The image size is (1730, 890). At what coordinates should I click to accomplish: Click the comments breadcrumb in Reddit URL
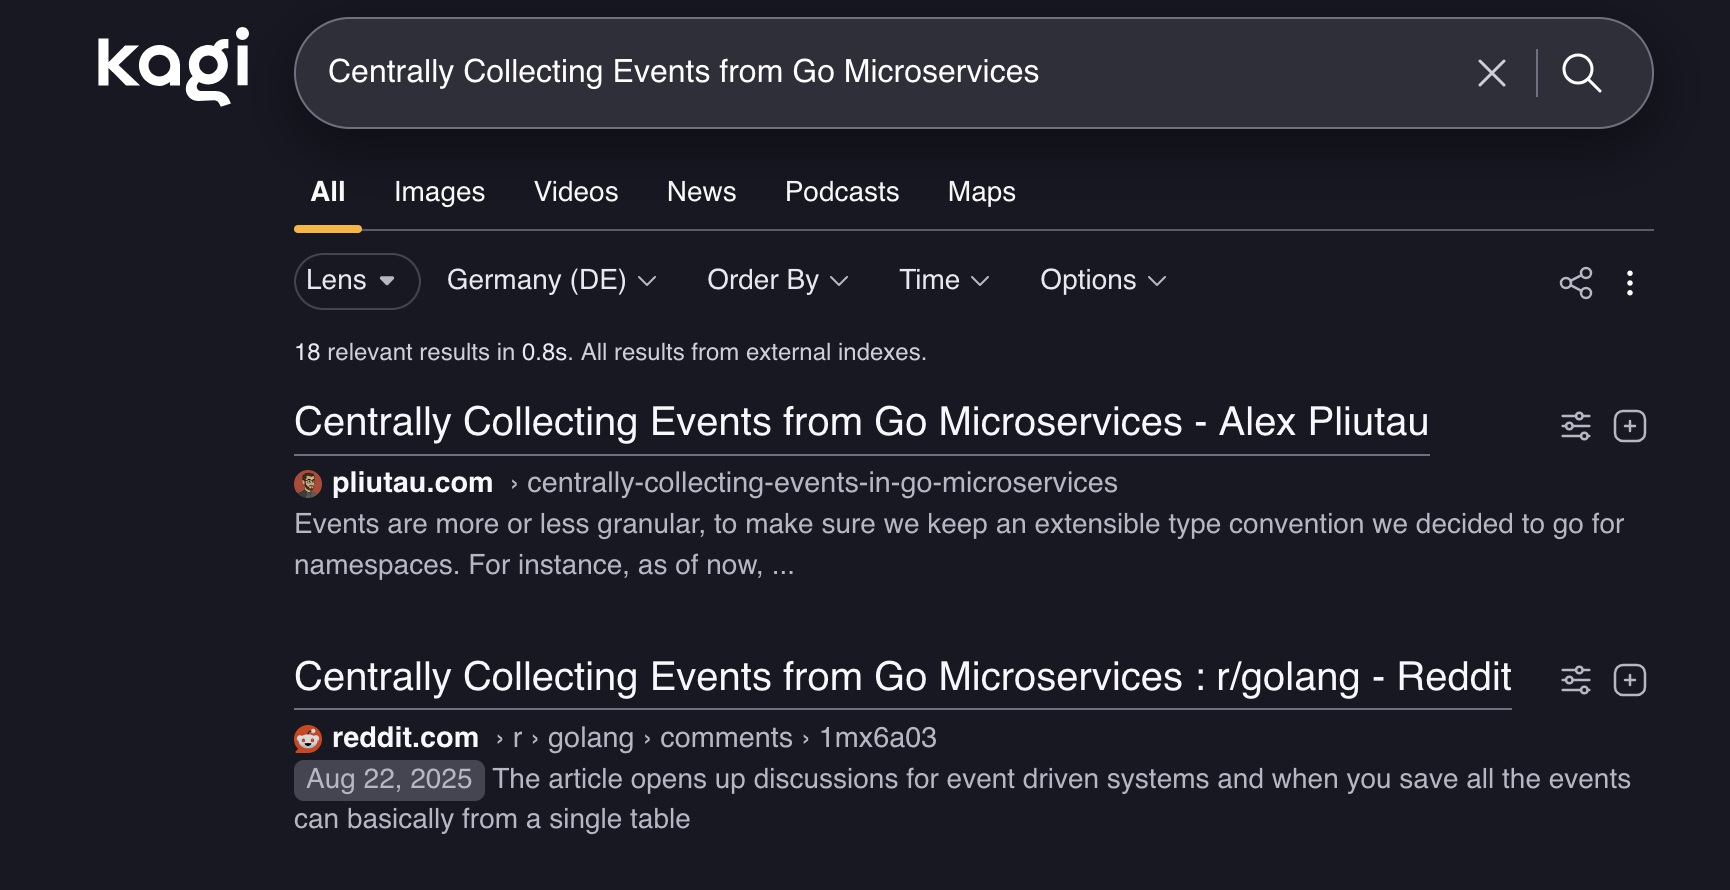point(726,738)
